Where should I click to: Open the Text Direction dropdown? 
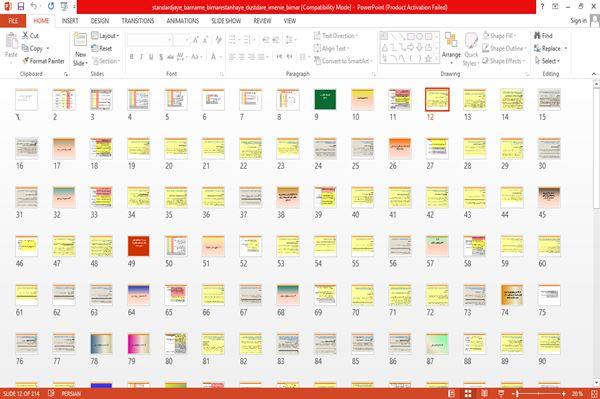point(336,36)
